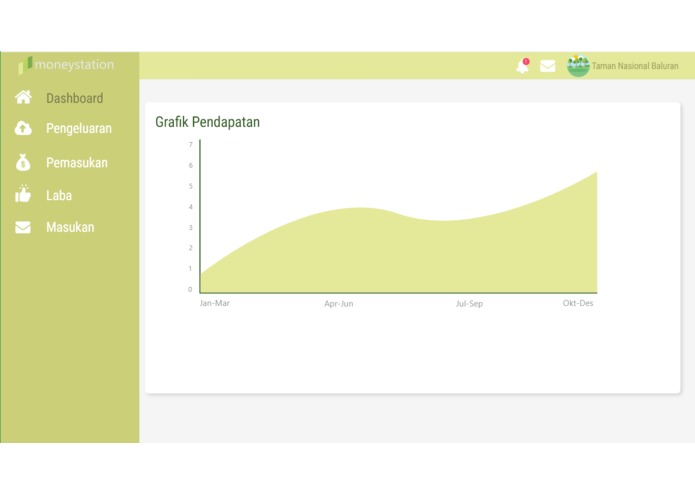695x494 pixels.
Task: Click the money bag icon beside Pemasukan
Action: coord(23,162)
